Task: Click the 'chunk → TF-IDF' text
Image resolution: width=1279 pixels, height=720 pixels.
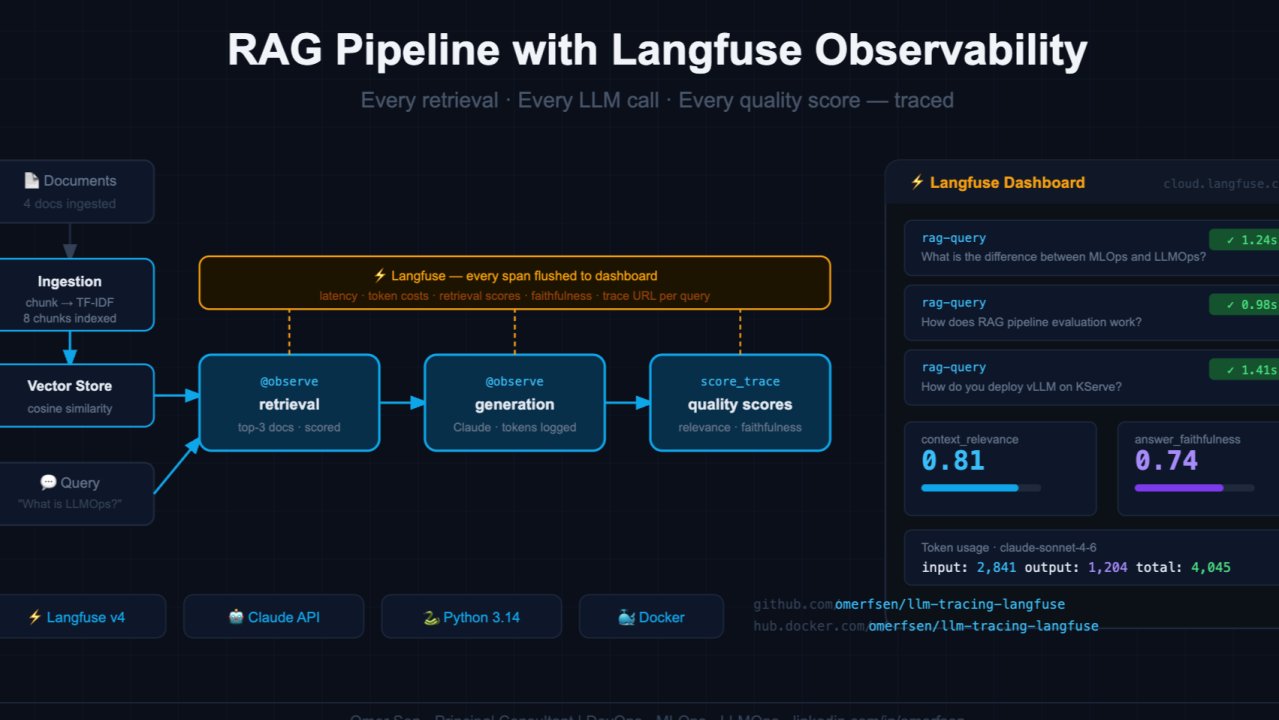Action: click(x=70, y=302)
